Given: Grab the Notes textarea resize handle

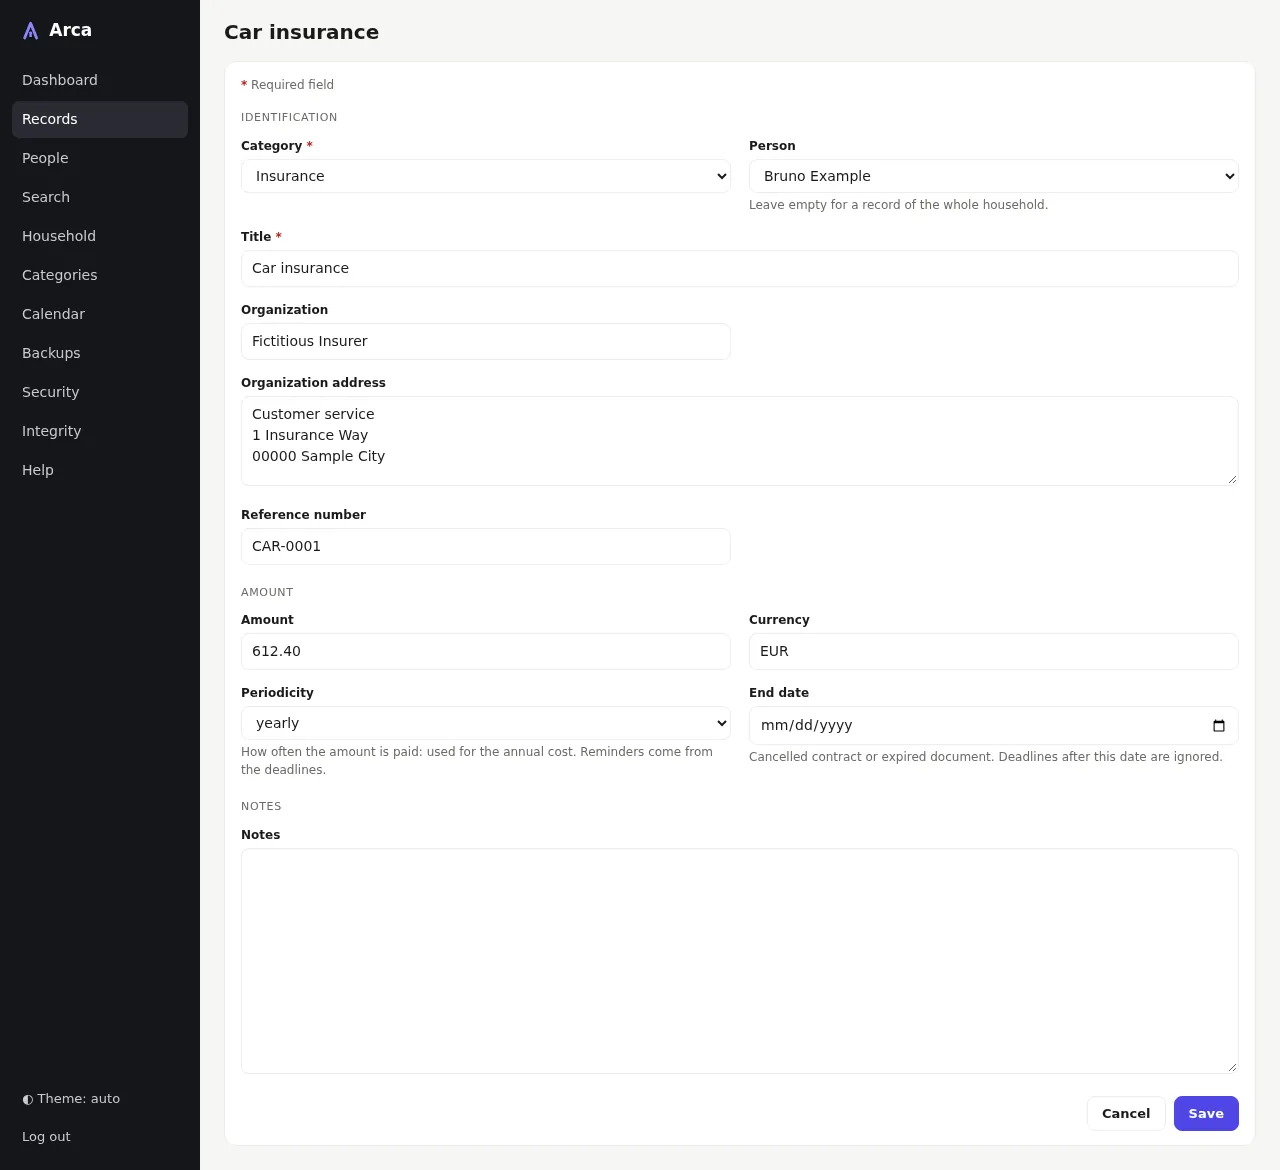Looking at the screenshot, I should click(1232, 1067).
